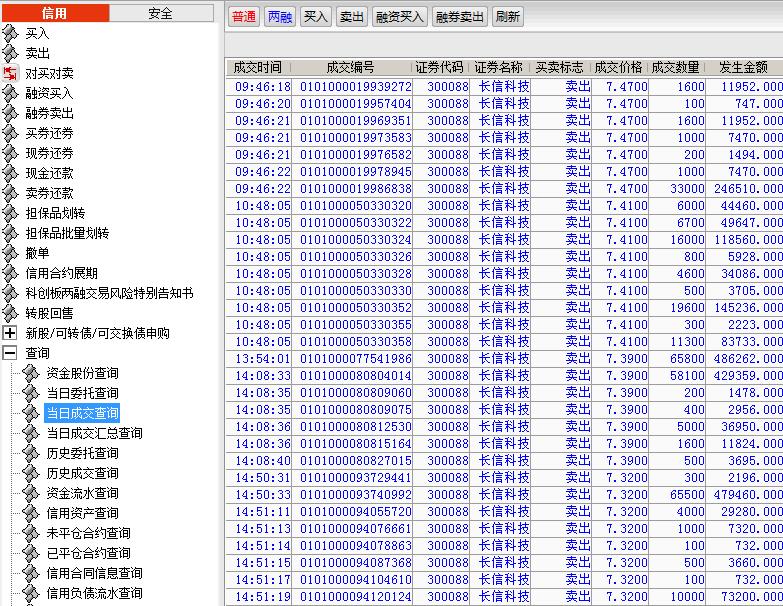The width and height of the screenshot is (783, 606).
Task: Click the icon next to 撤单
Action: point(10,253)
